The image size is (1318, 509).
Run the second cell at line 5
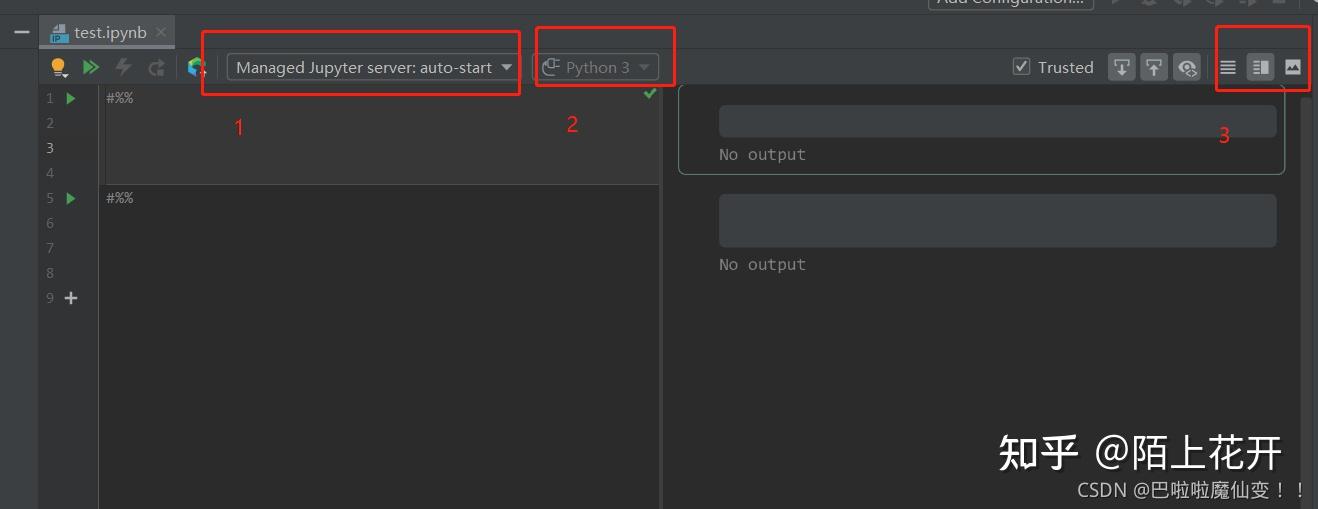click(x=71, y=198)
